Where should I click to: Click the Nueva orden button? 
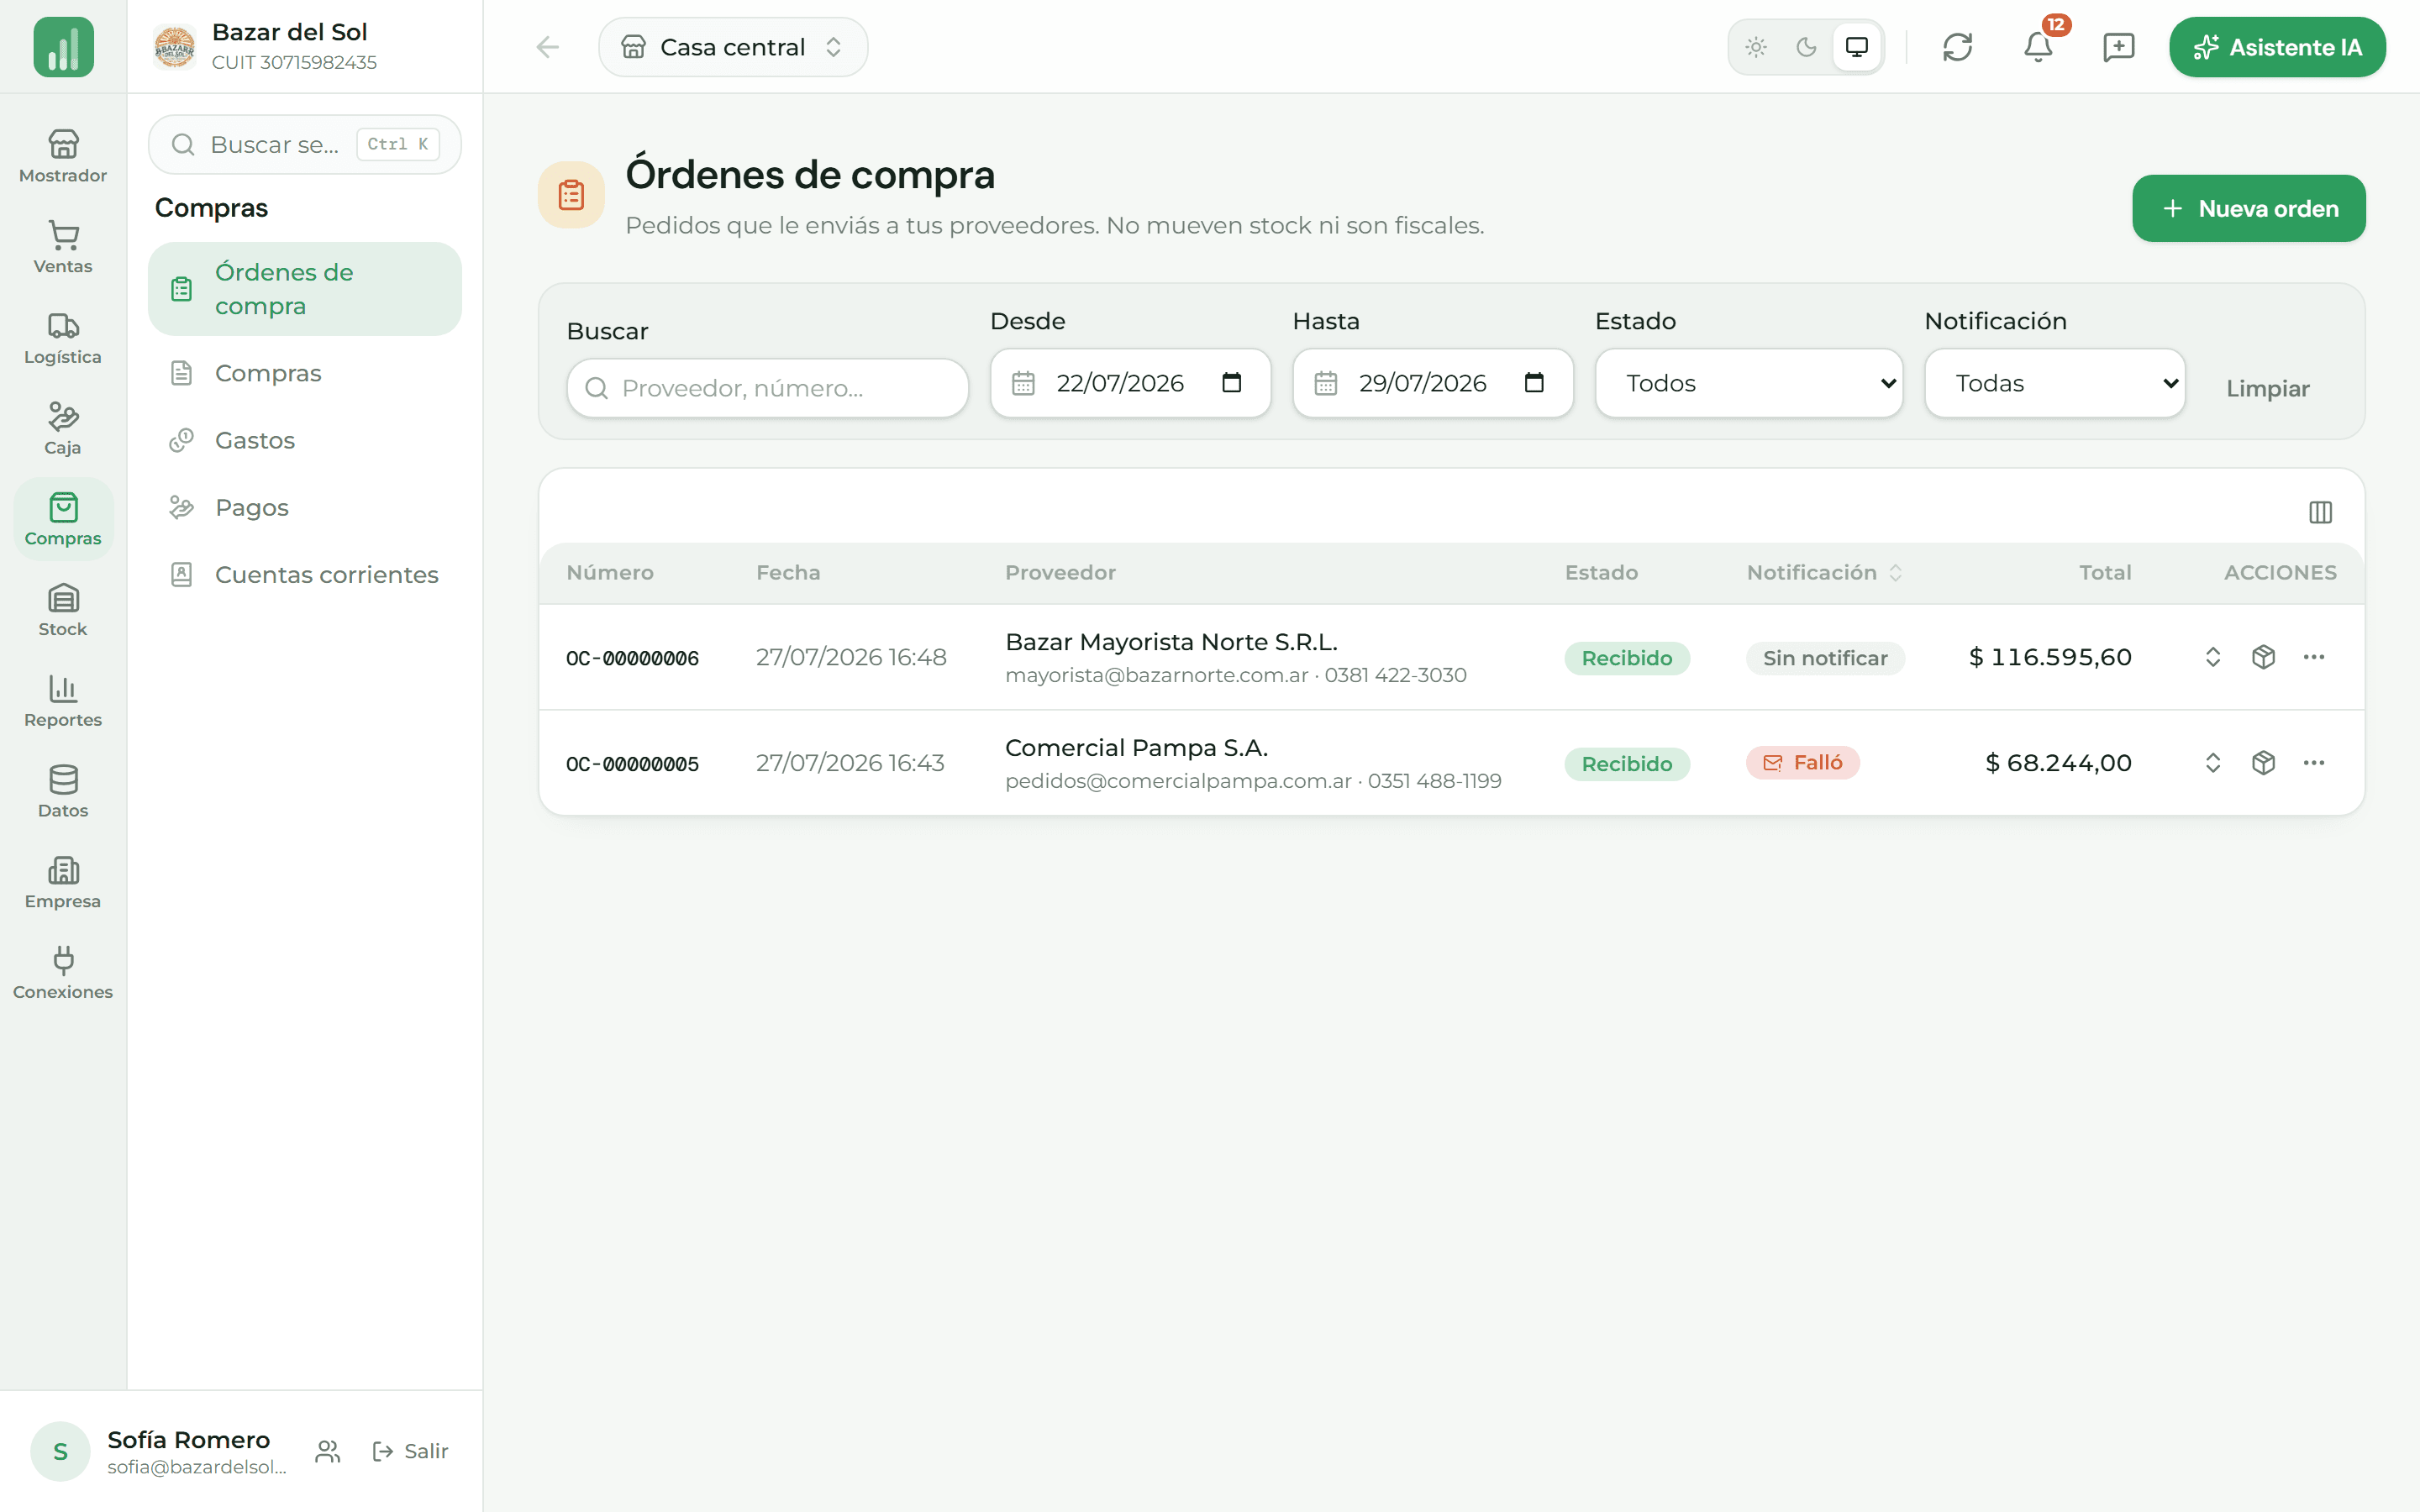2249,208
